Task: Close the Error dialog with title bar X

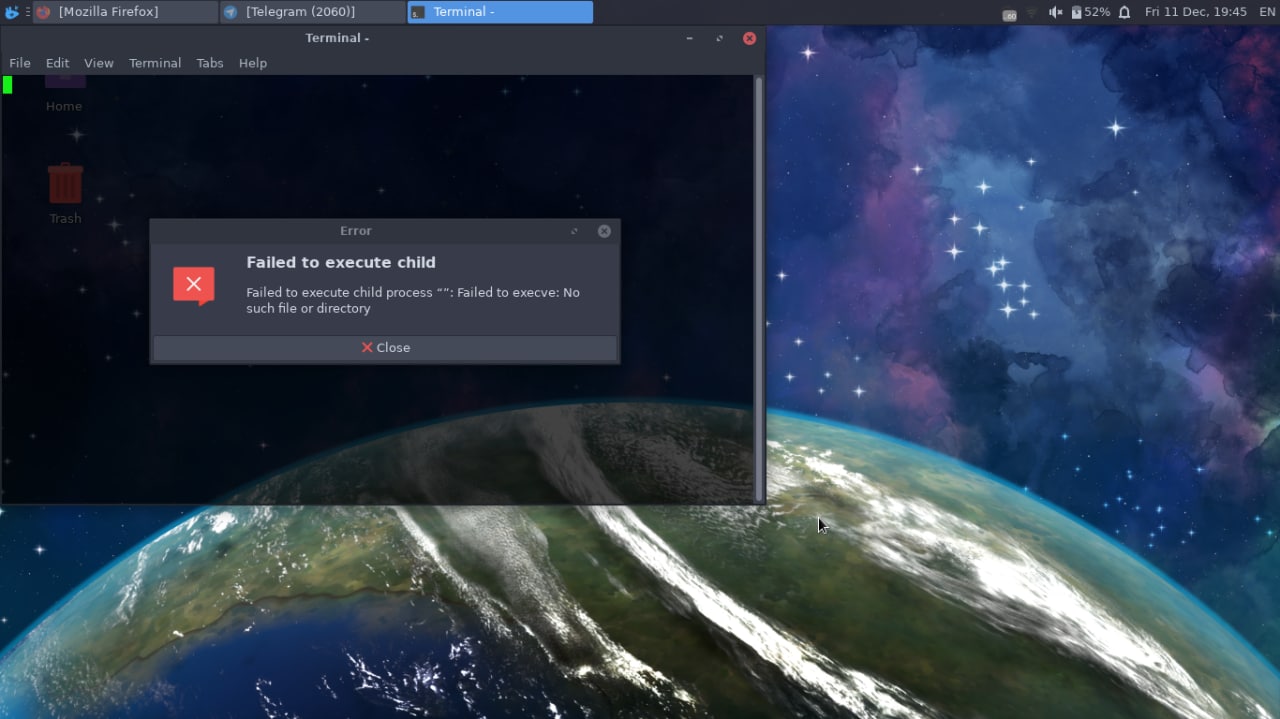Action: tap(604, 231)
